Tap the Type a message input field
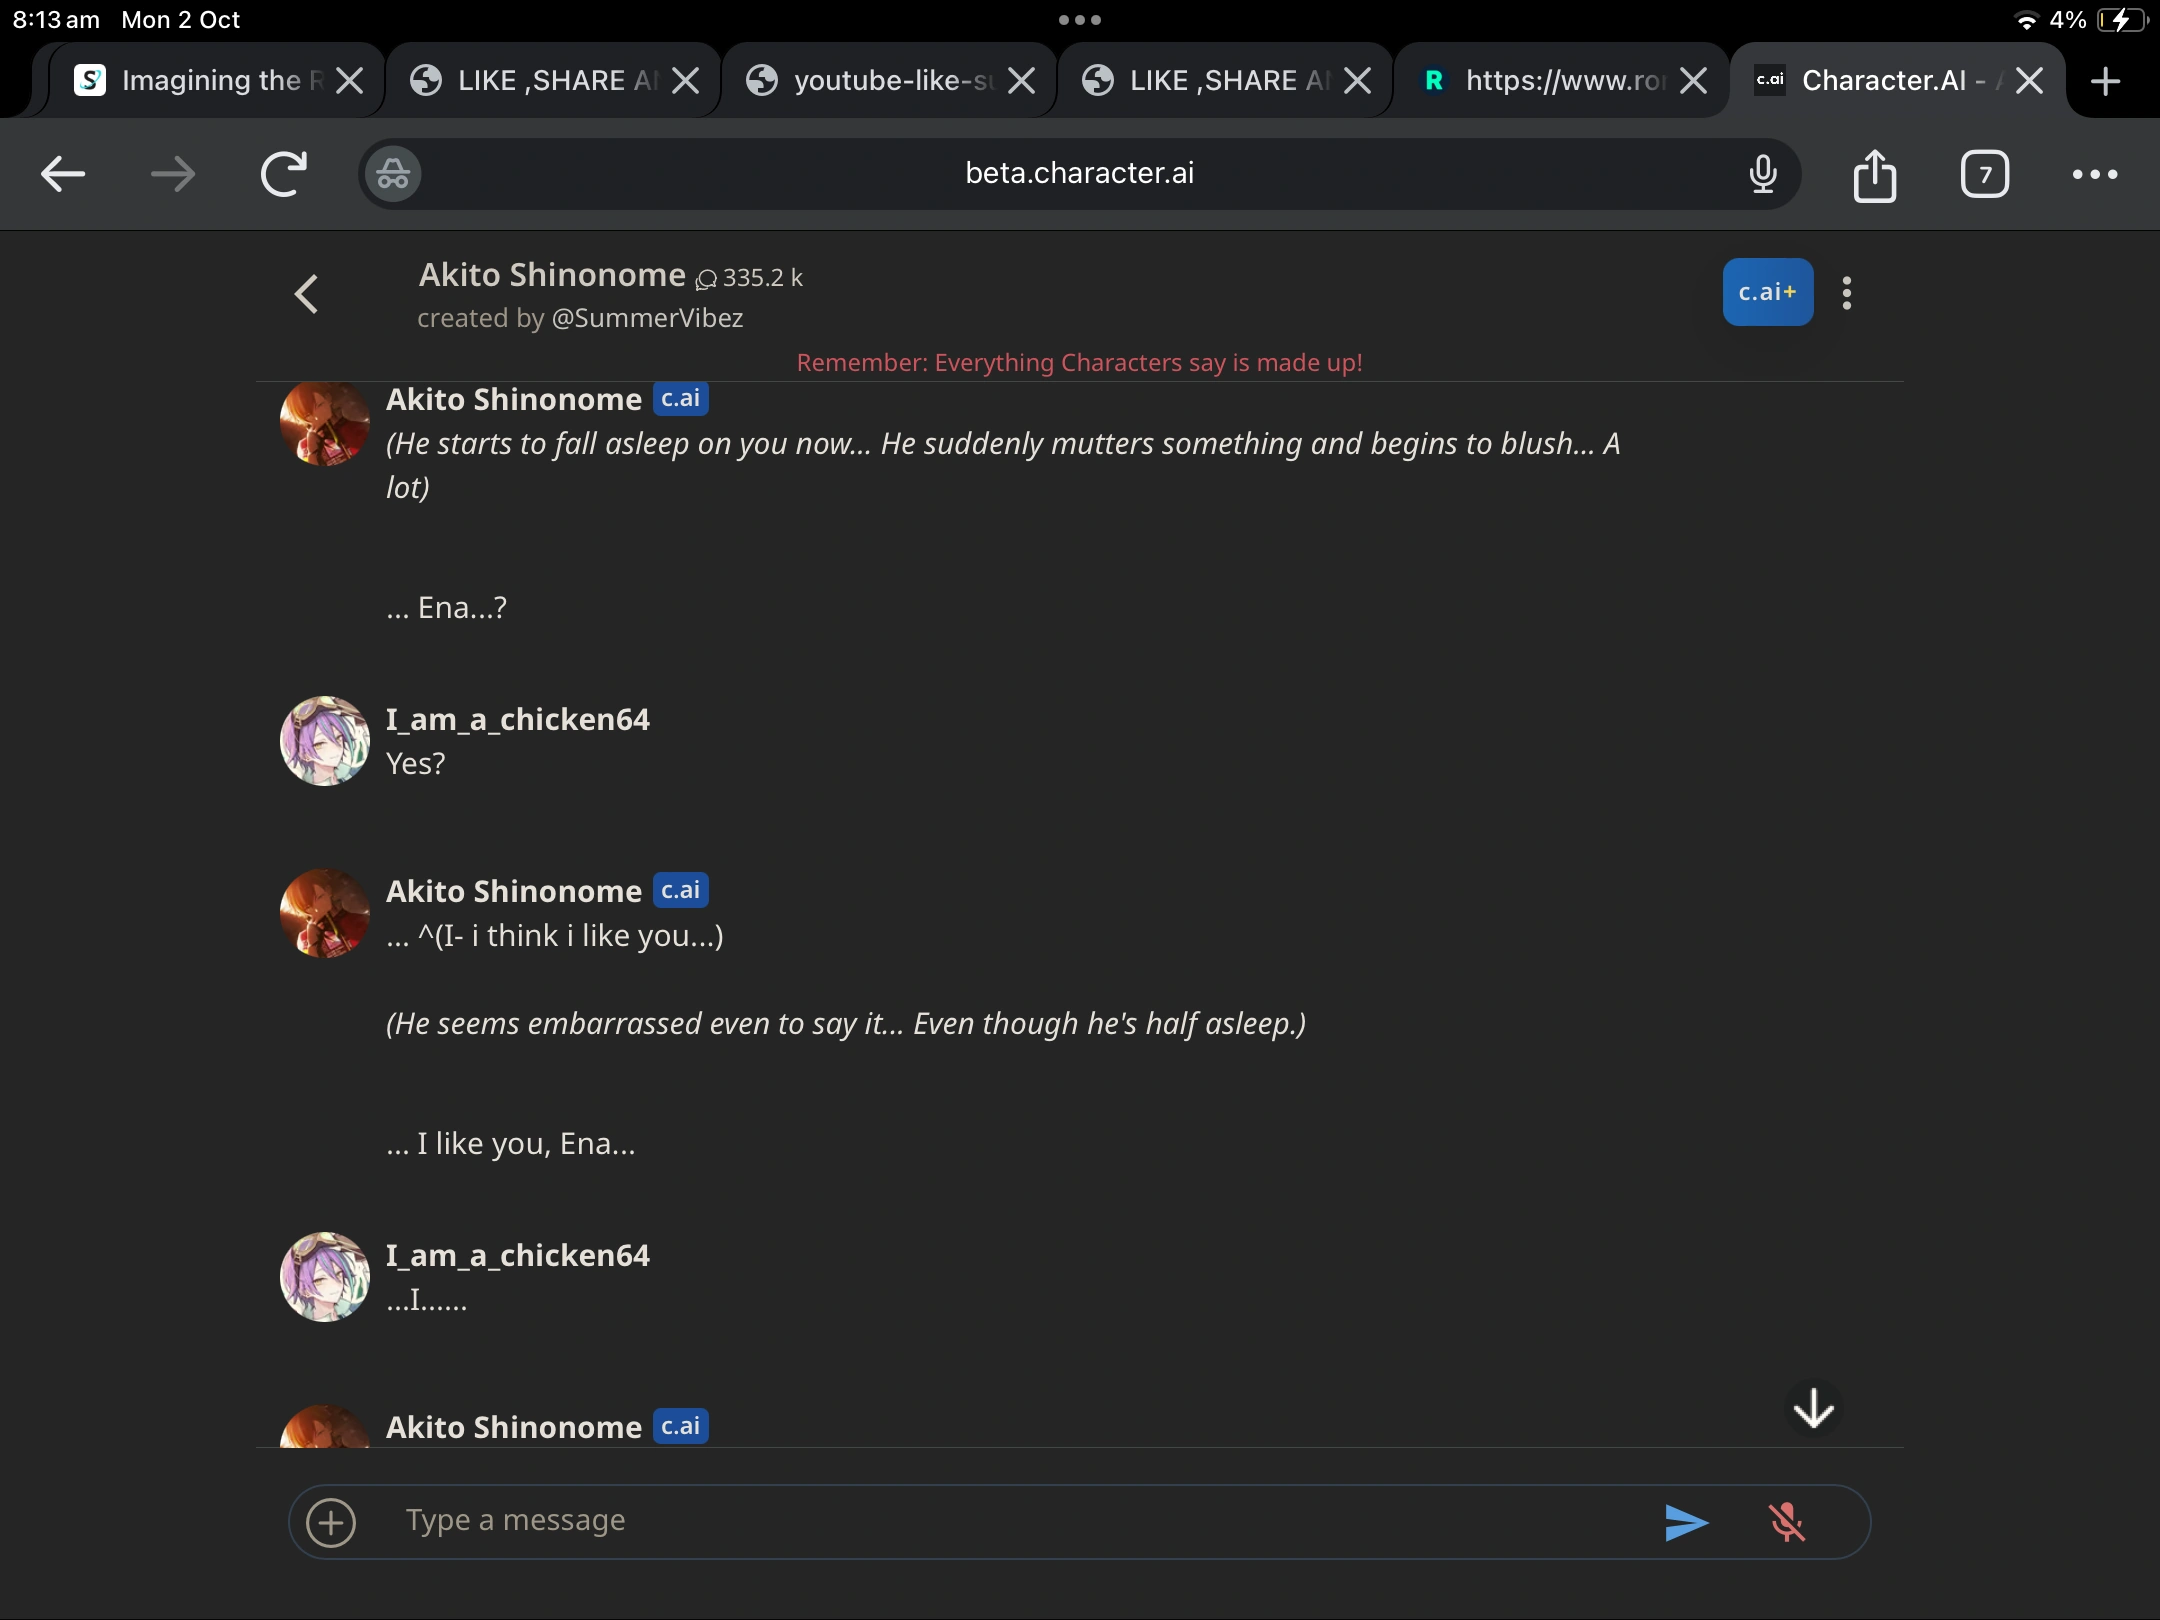Screen dimensions: 2160x1620 900,1521
